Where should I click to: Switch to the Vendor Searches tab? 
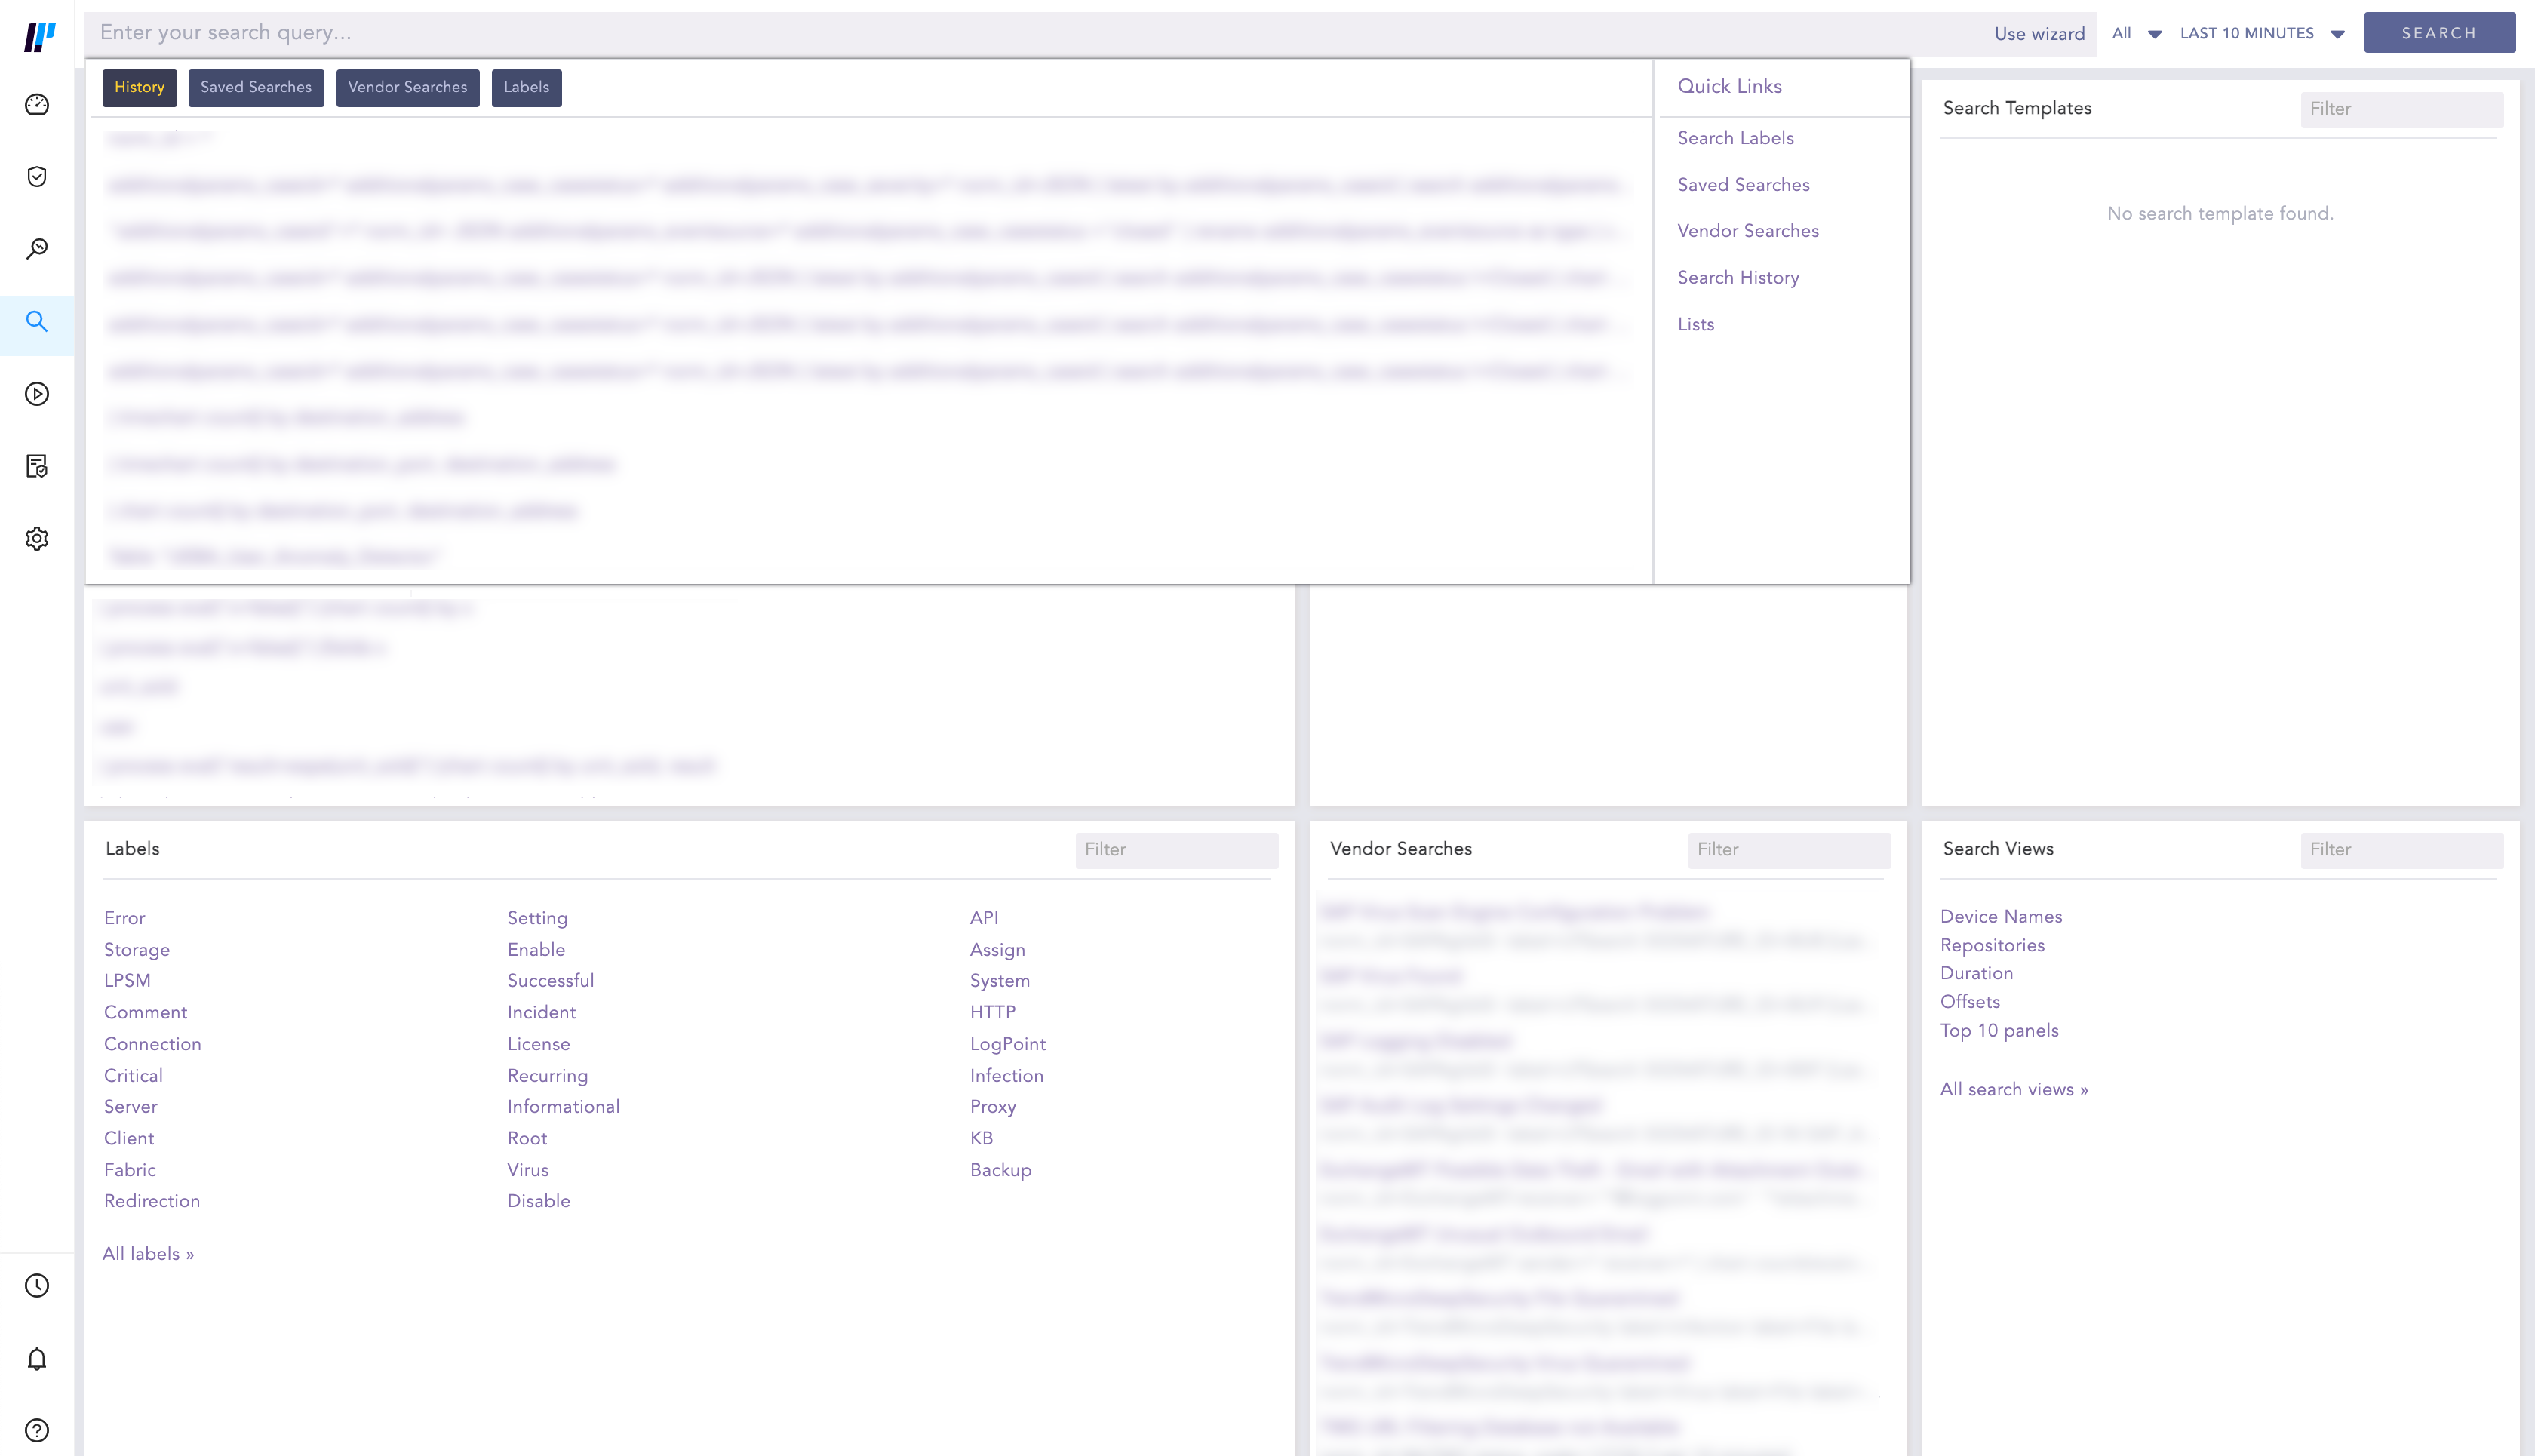pyautogui.click(x=407, y=87)
